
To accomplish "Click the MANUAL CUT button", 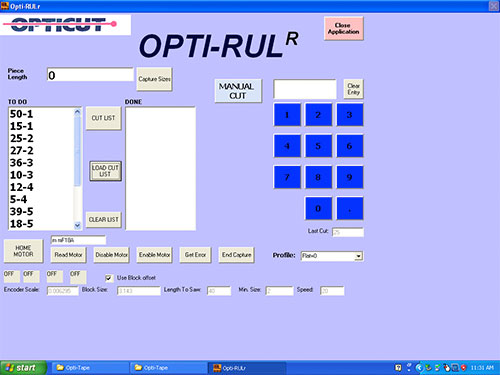I will click(238, 91).
